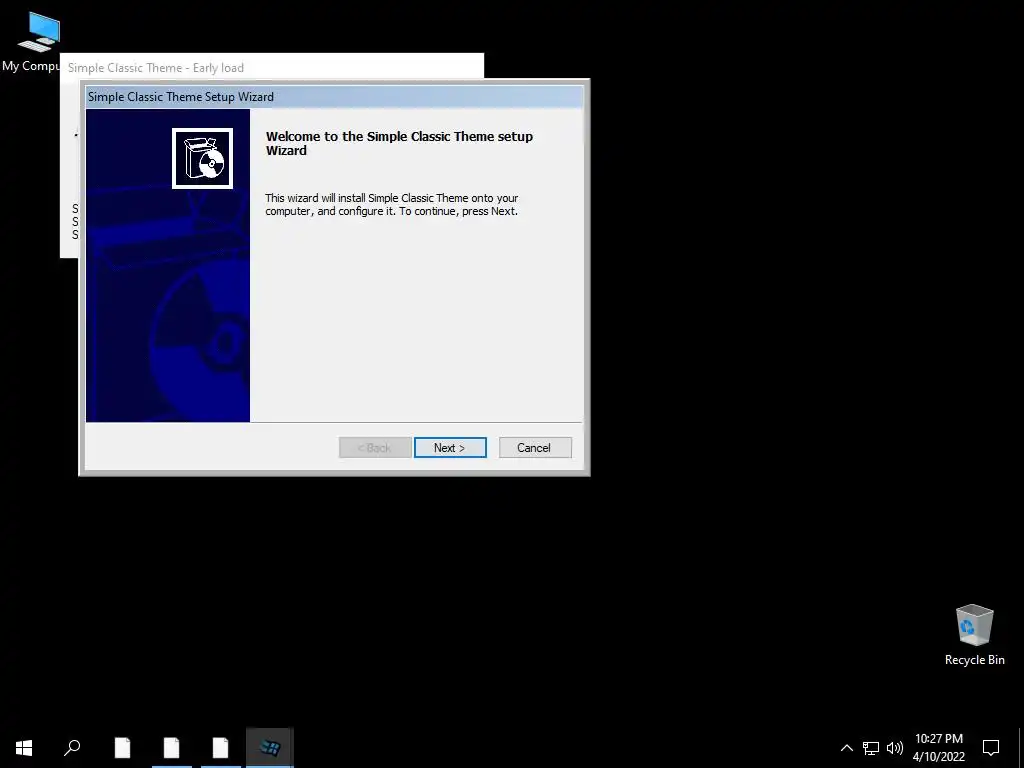The image size is (1024, 768).
Task: Select the Recycle Bin desktop icon
Action: point(974,635)
